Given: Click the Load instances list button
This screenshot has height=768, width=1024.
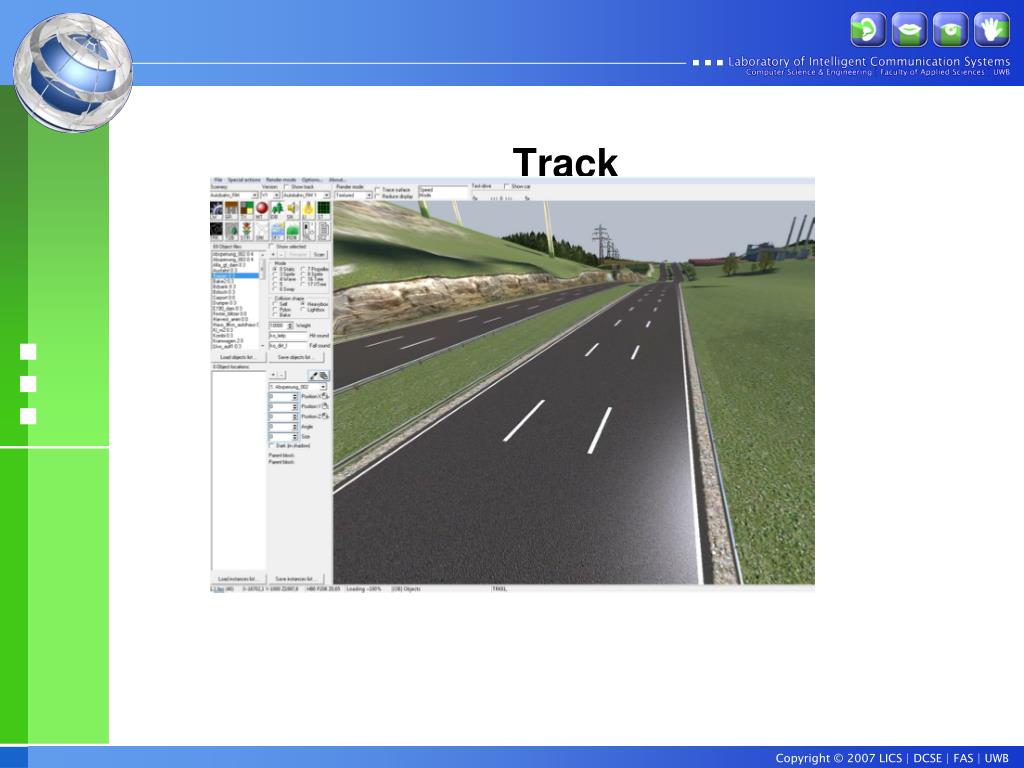Looking at the screenshot, I should (x=238, y=579).
